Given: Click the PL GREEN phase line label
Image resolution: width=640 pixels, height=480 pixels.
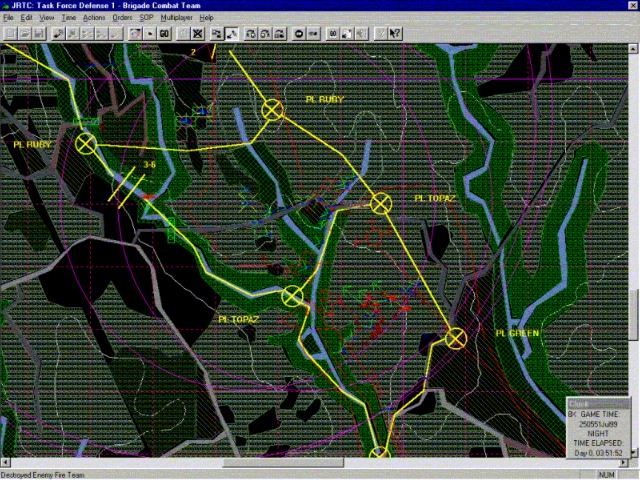Looking at the screenshot, I should click(x=517, y=333).
